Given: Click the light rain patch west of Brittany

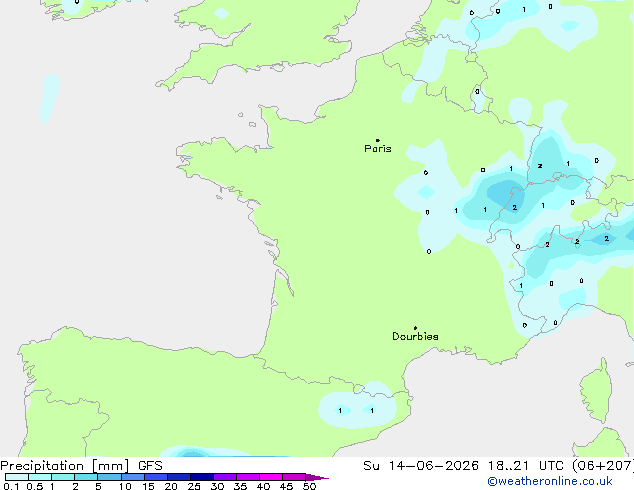Looking at the screenshot, I should tap(50, 98).
